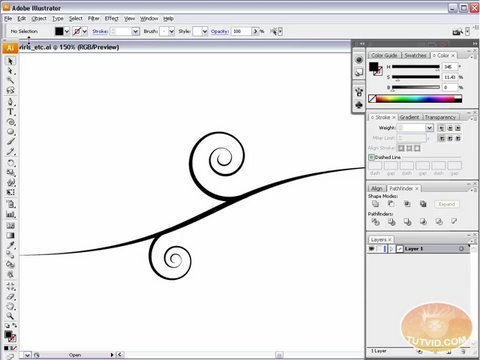Toggle the lock column for Layer 1

pos(379,249)
